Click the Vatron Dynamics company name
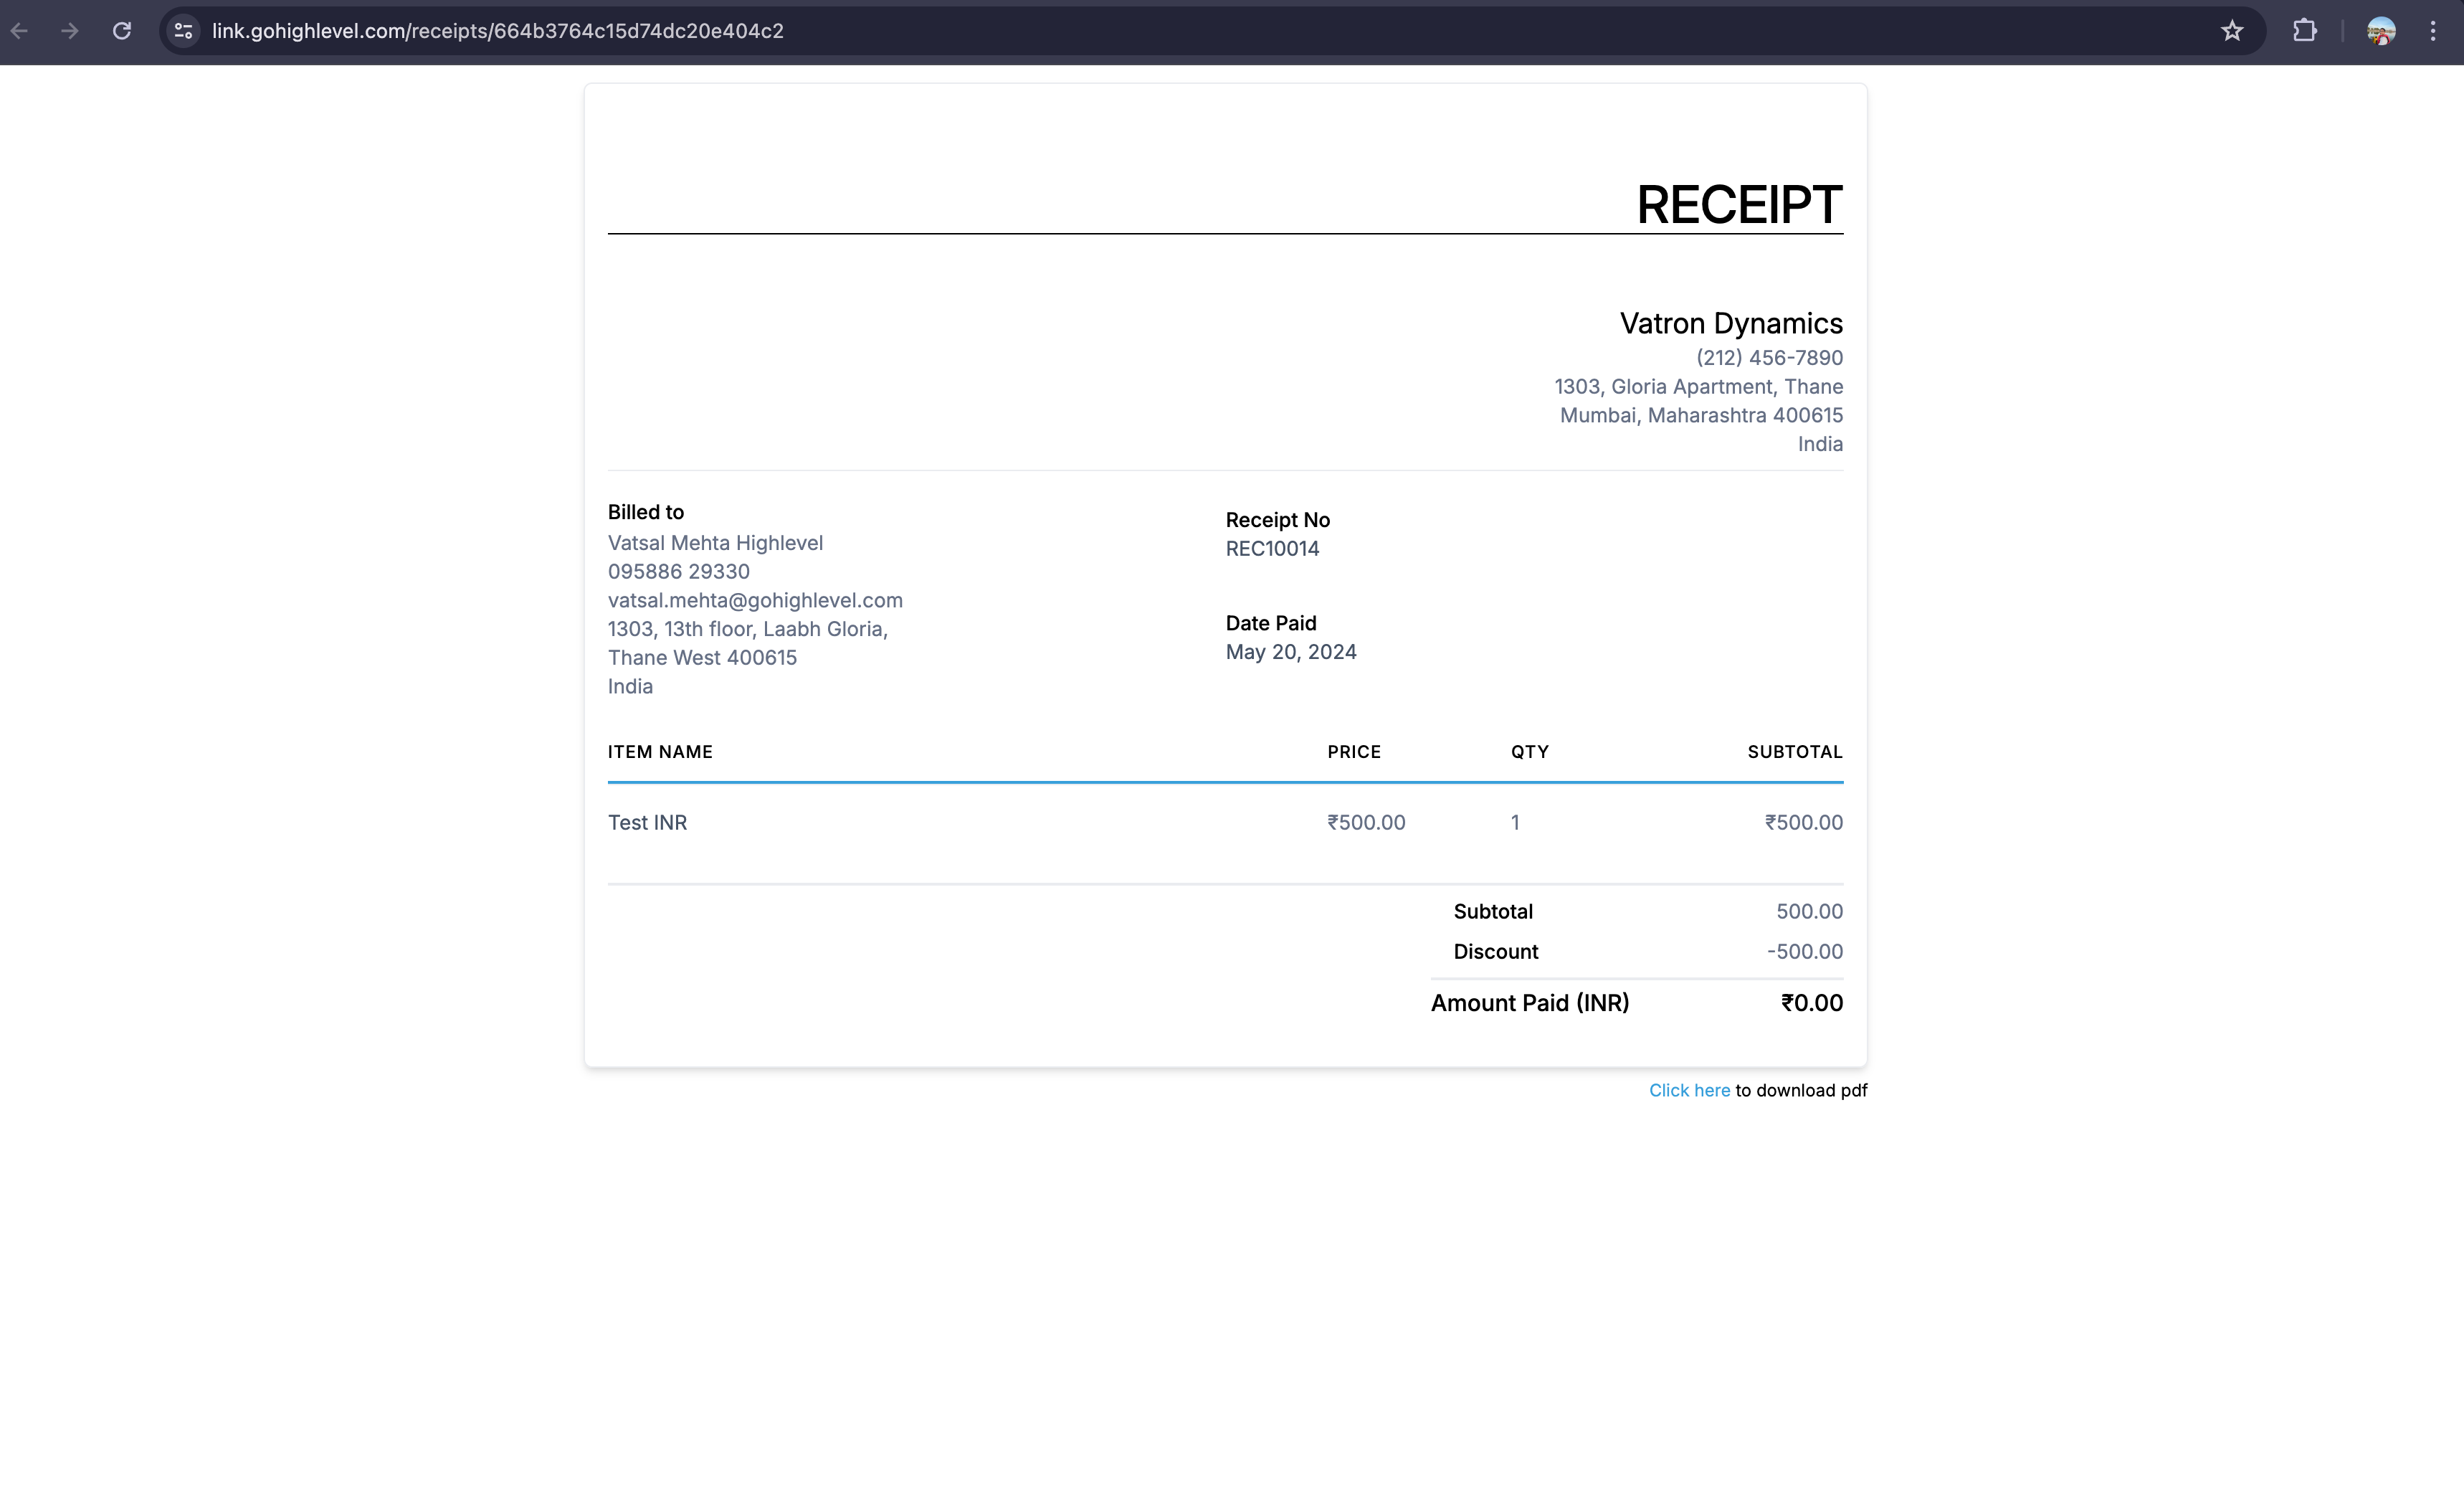This screenshot has width=2464, height=1488. [x=1730, y=323]
